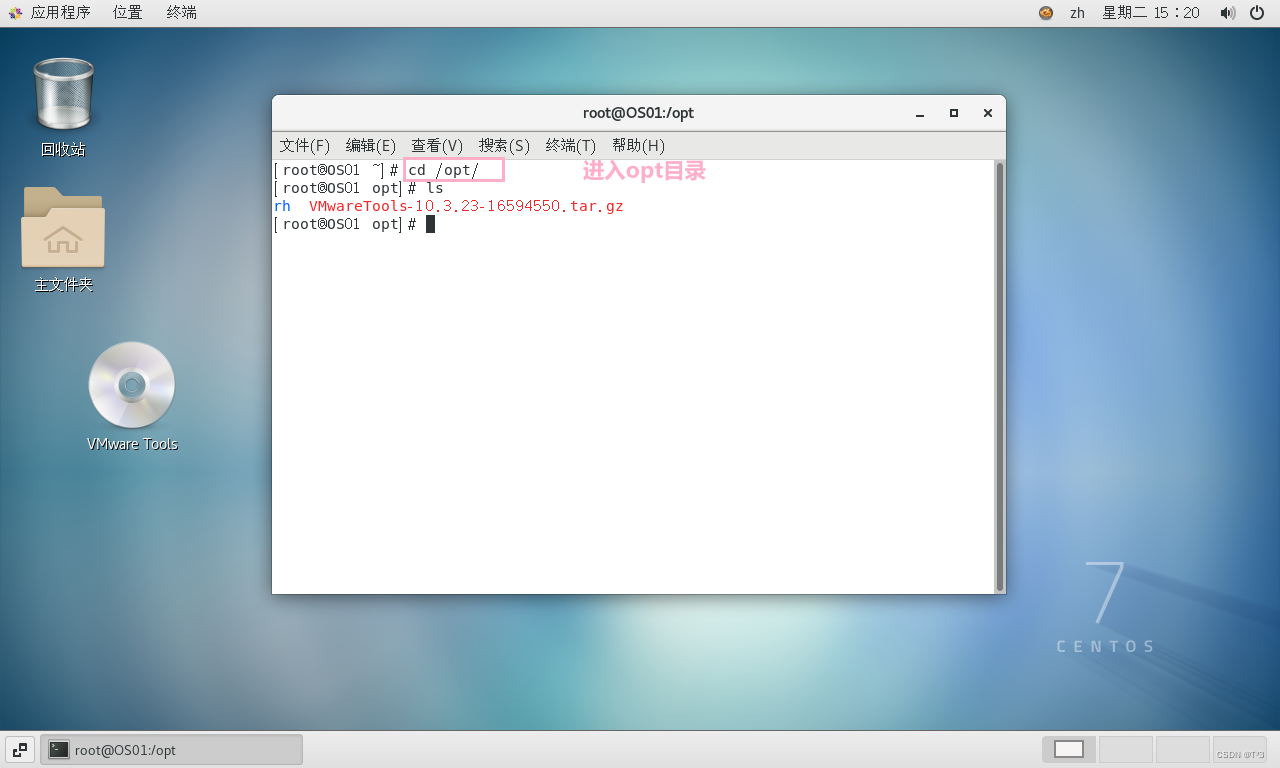Open the 编辑(E) menu in the terminal
The height and width of the screenshot is (768, 1280).
(x=371, y=145)
